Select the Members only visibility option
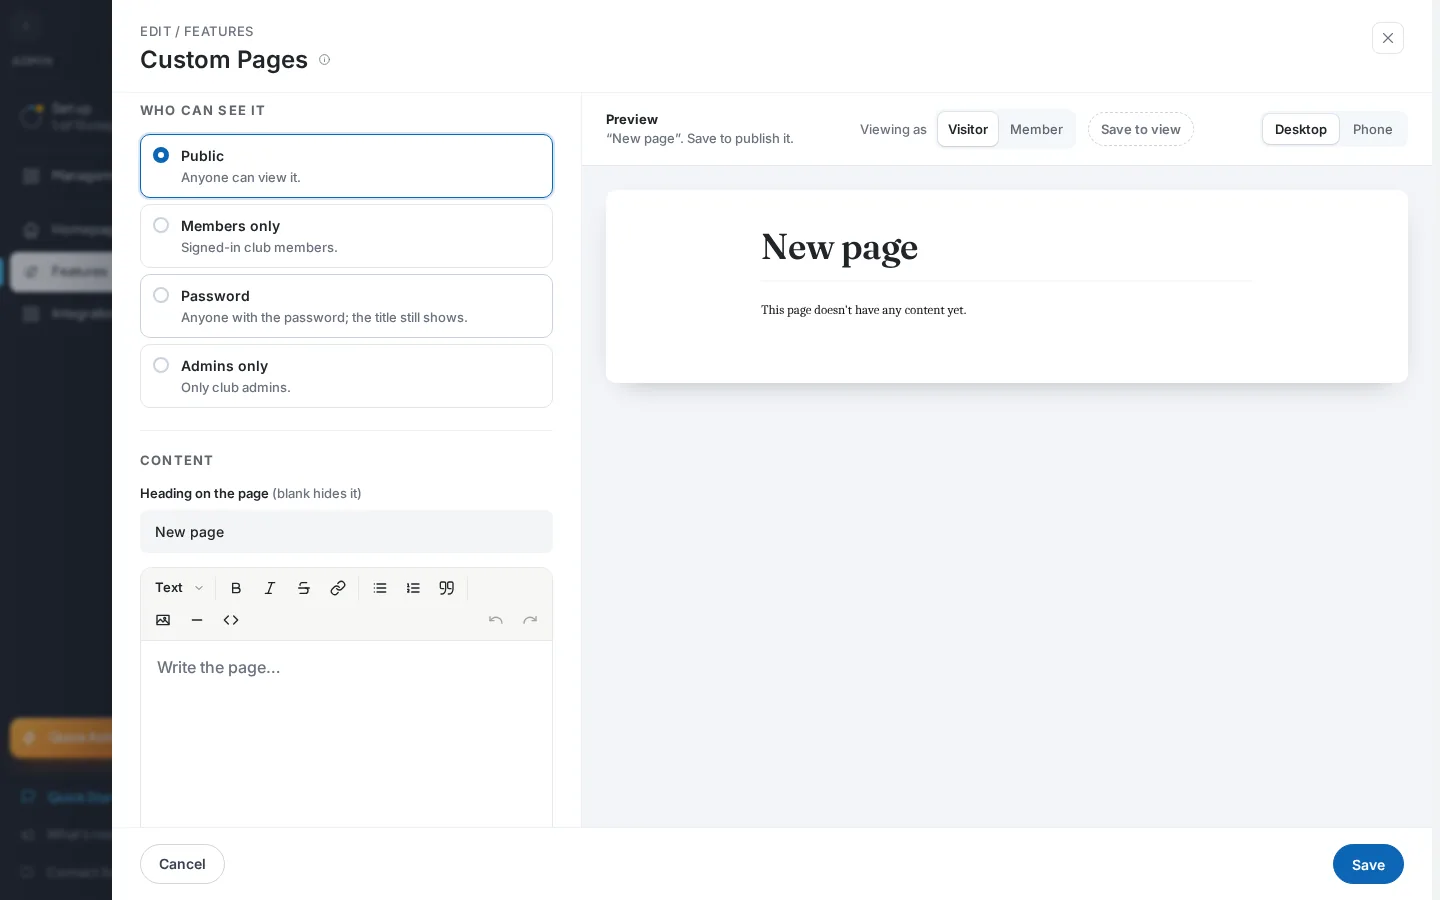The height and width of the screenshot is (900, 1440). [346, 236]
